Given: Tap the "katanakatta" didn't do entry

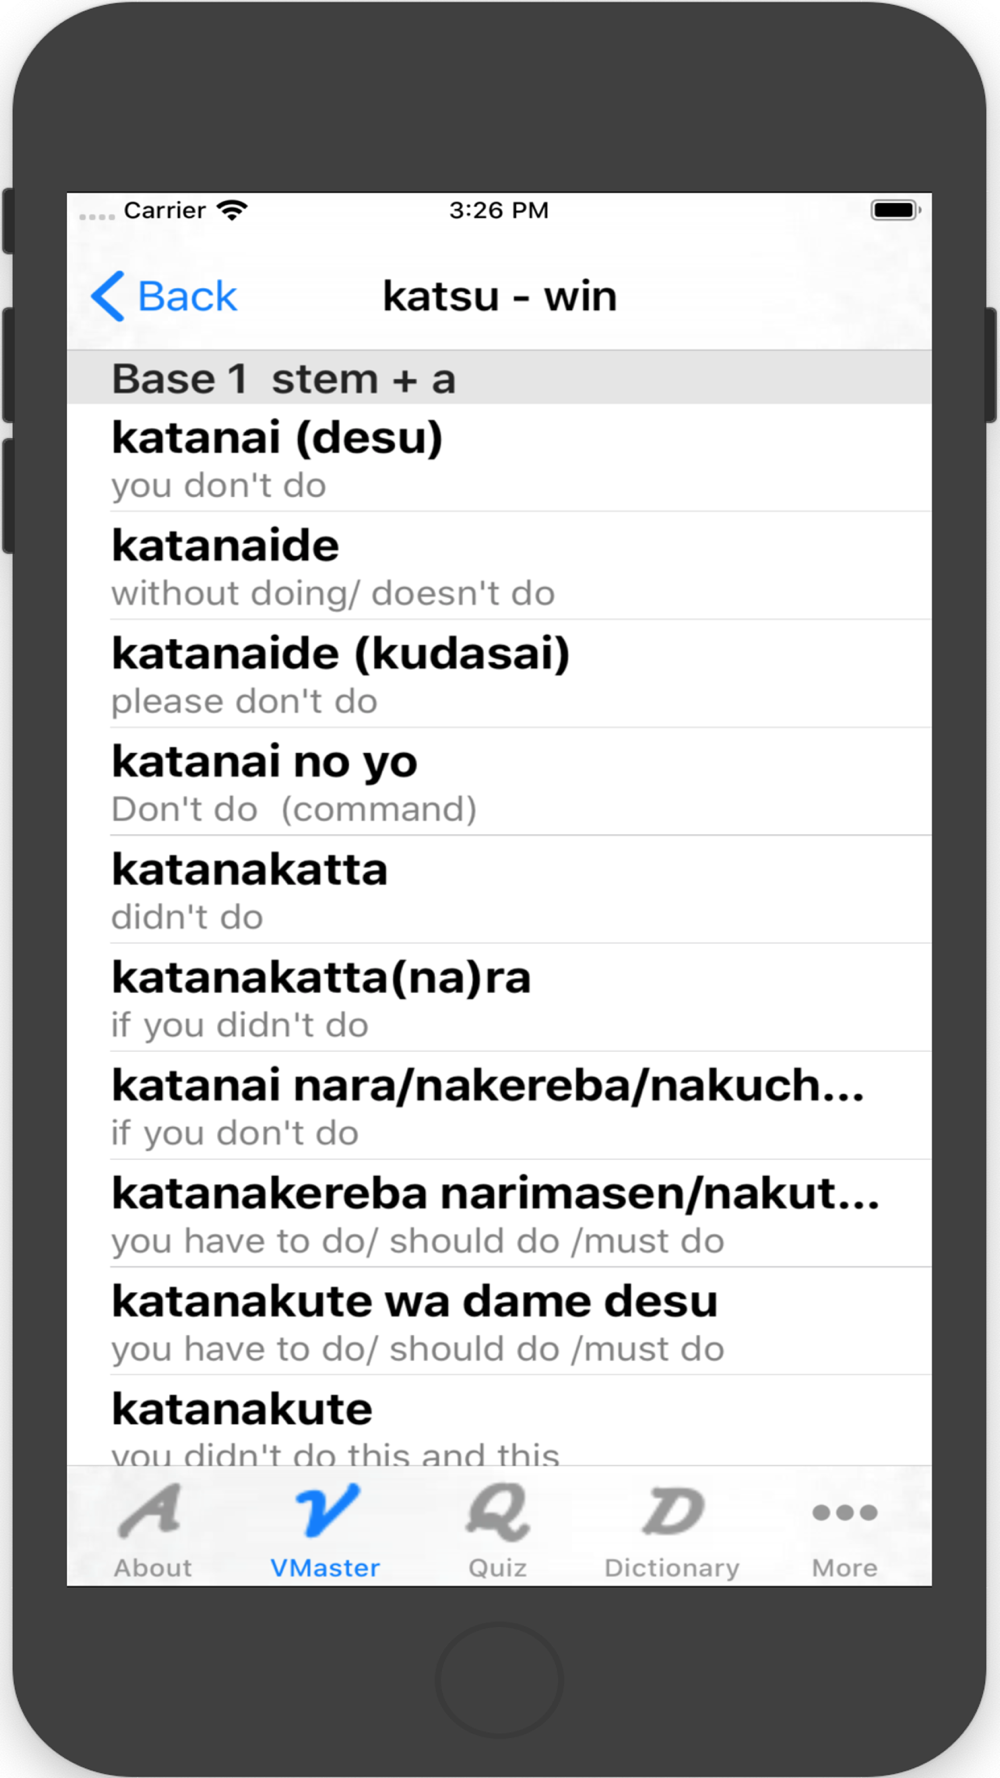Looking at the screenshot, I should [499, 890].
